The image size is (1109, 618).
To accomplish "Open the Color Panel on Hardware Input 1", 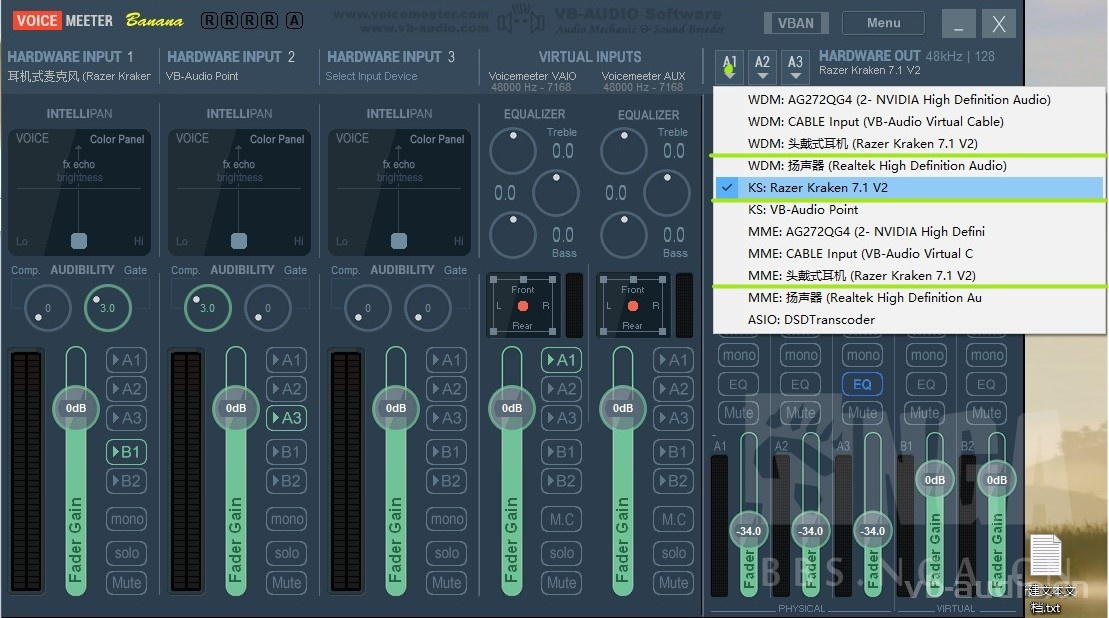I will 116,139.
